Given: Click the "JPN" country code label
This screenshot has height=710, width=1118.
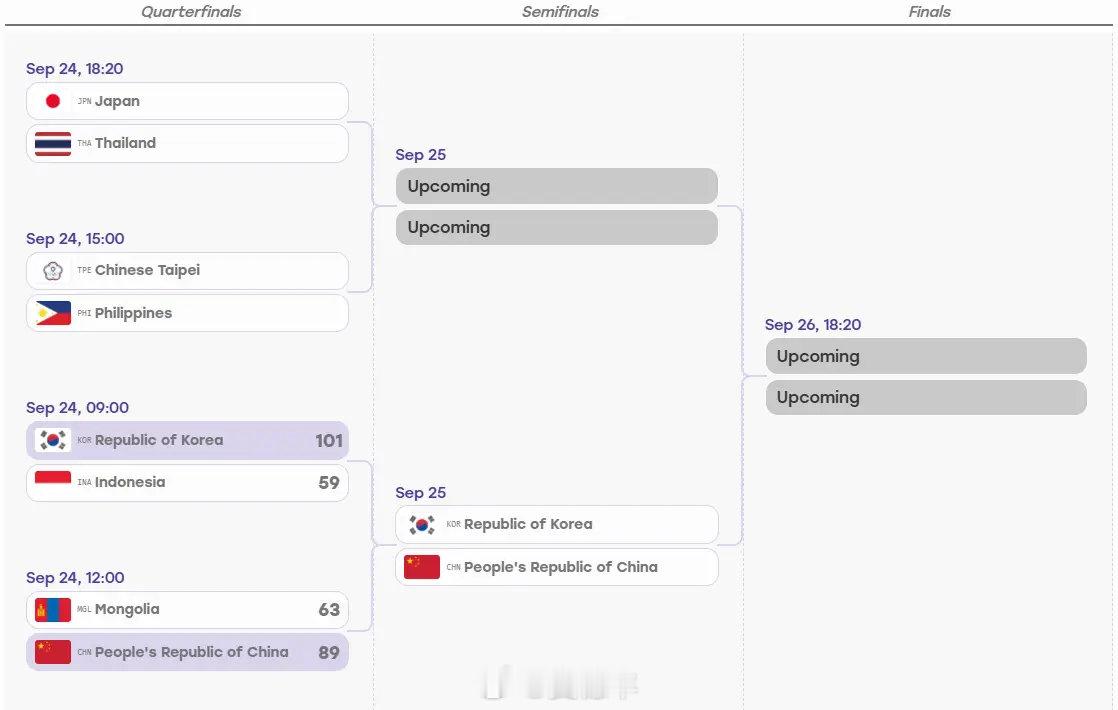Looking at the screenshot, I should tap(85, 101).
